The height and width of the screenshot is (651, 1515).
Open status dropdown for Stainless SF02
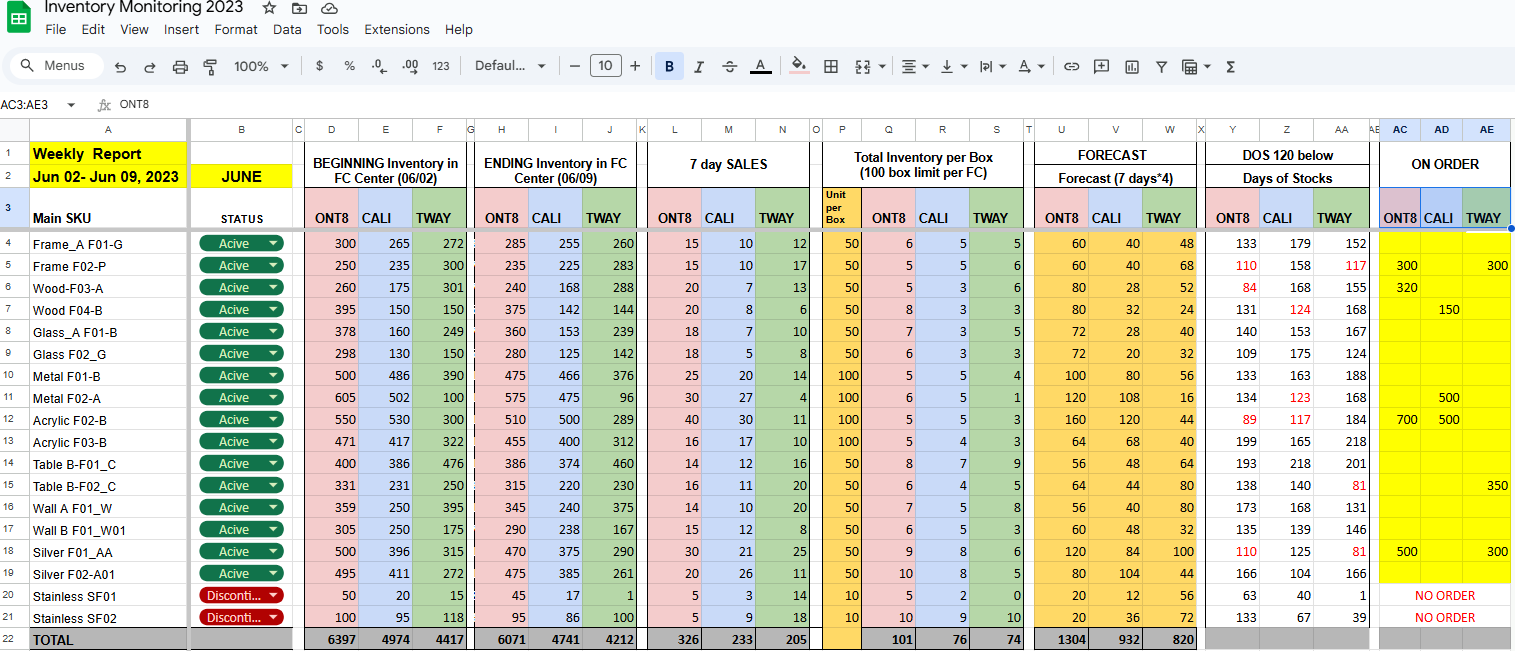[x=273, y=618]
